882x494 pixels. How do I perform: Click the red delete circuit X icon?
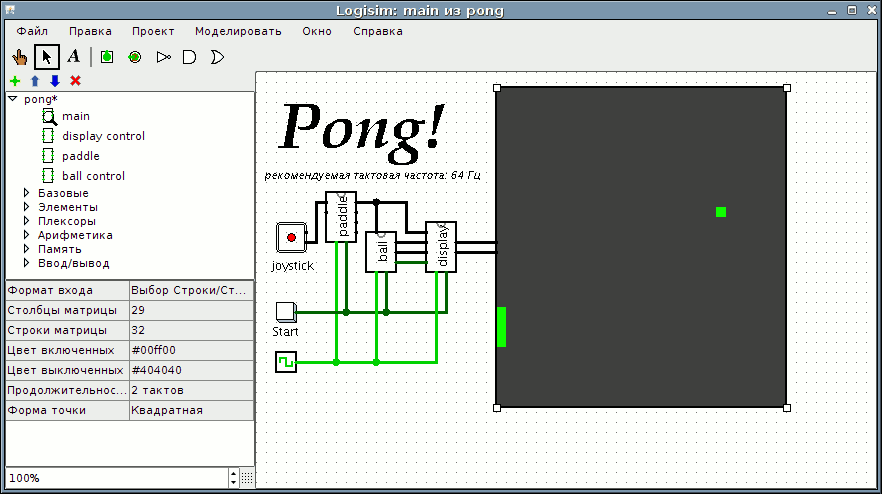click(75, 81)
